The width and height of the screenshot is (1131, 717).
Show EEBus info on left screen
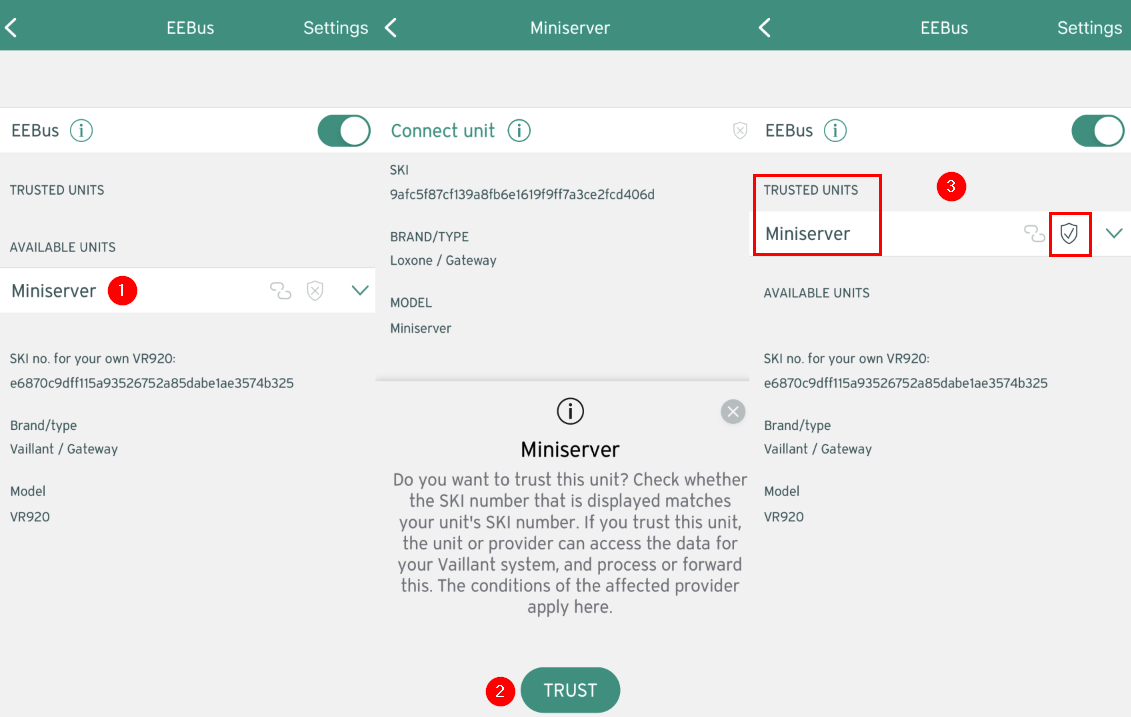[x=82, y=131]
